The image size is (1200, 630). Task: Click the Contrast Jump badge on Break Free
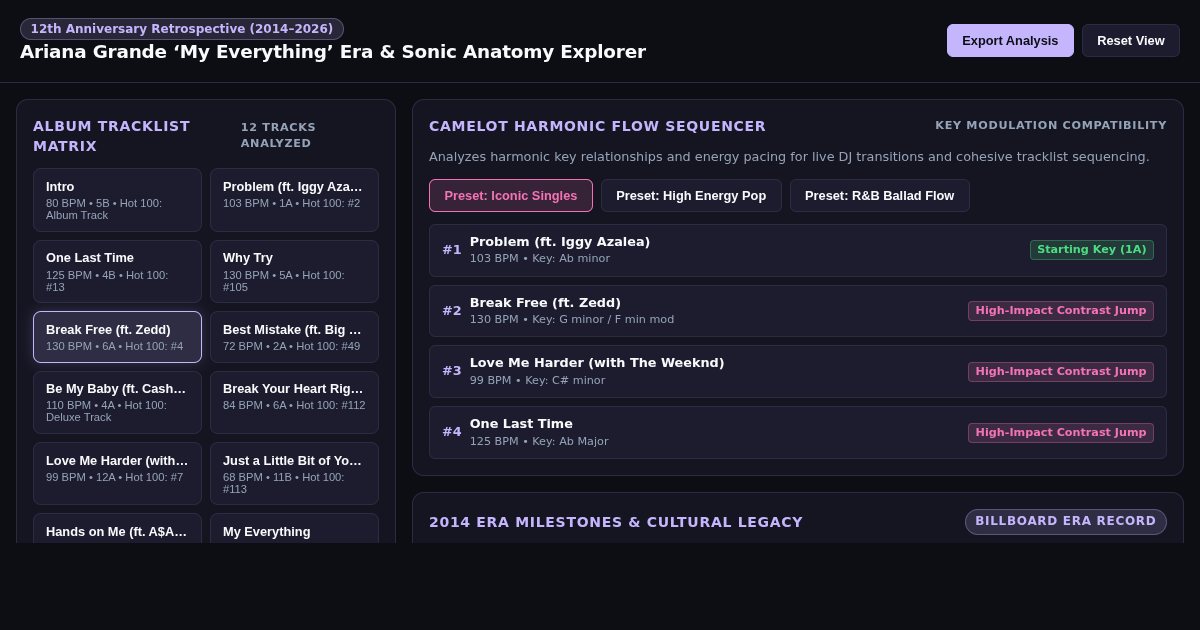(1061, 311)
